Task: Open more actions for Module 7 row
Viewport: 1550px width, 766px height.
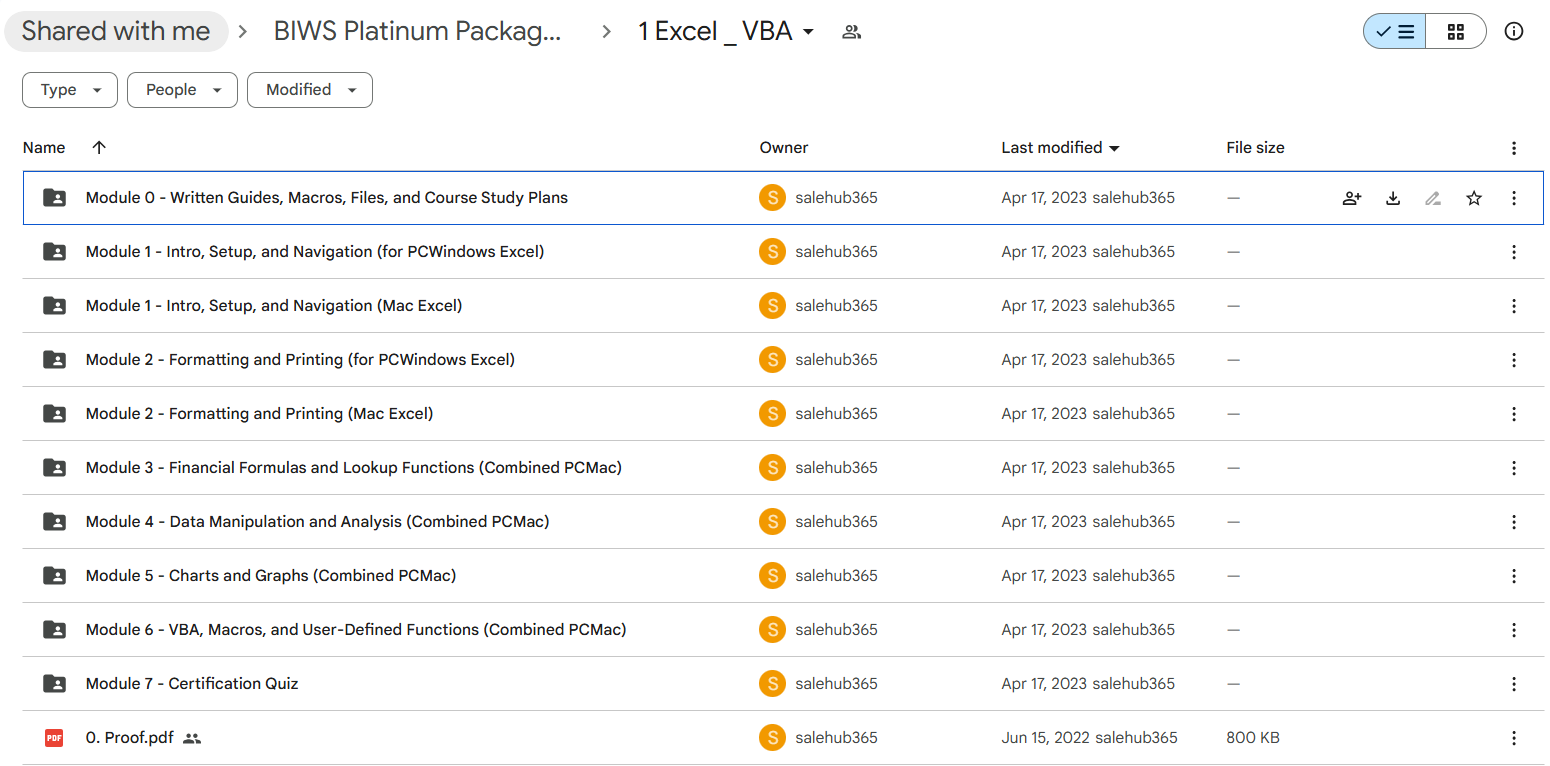Action: coord(1514,684)
